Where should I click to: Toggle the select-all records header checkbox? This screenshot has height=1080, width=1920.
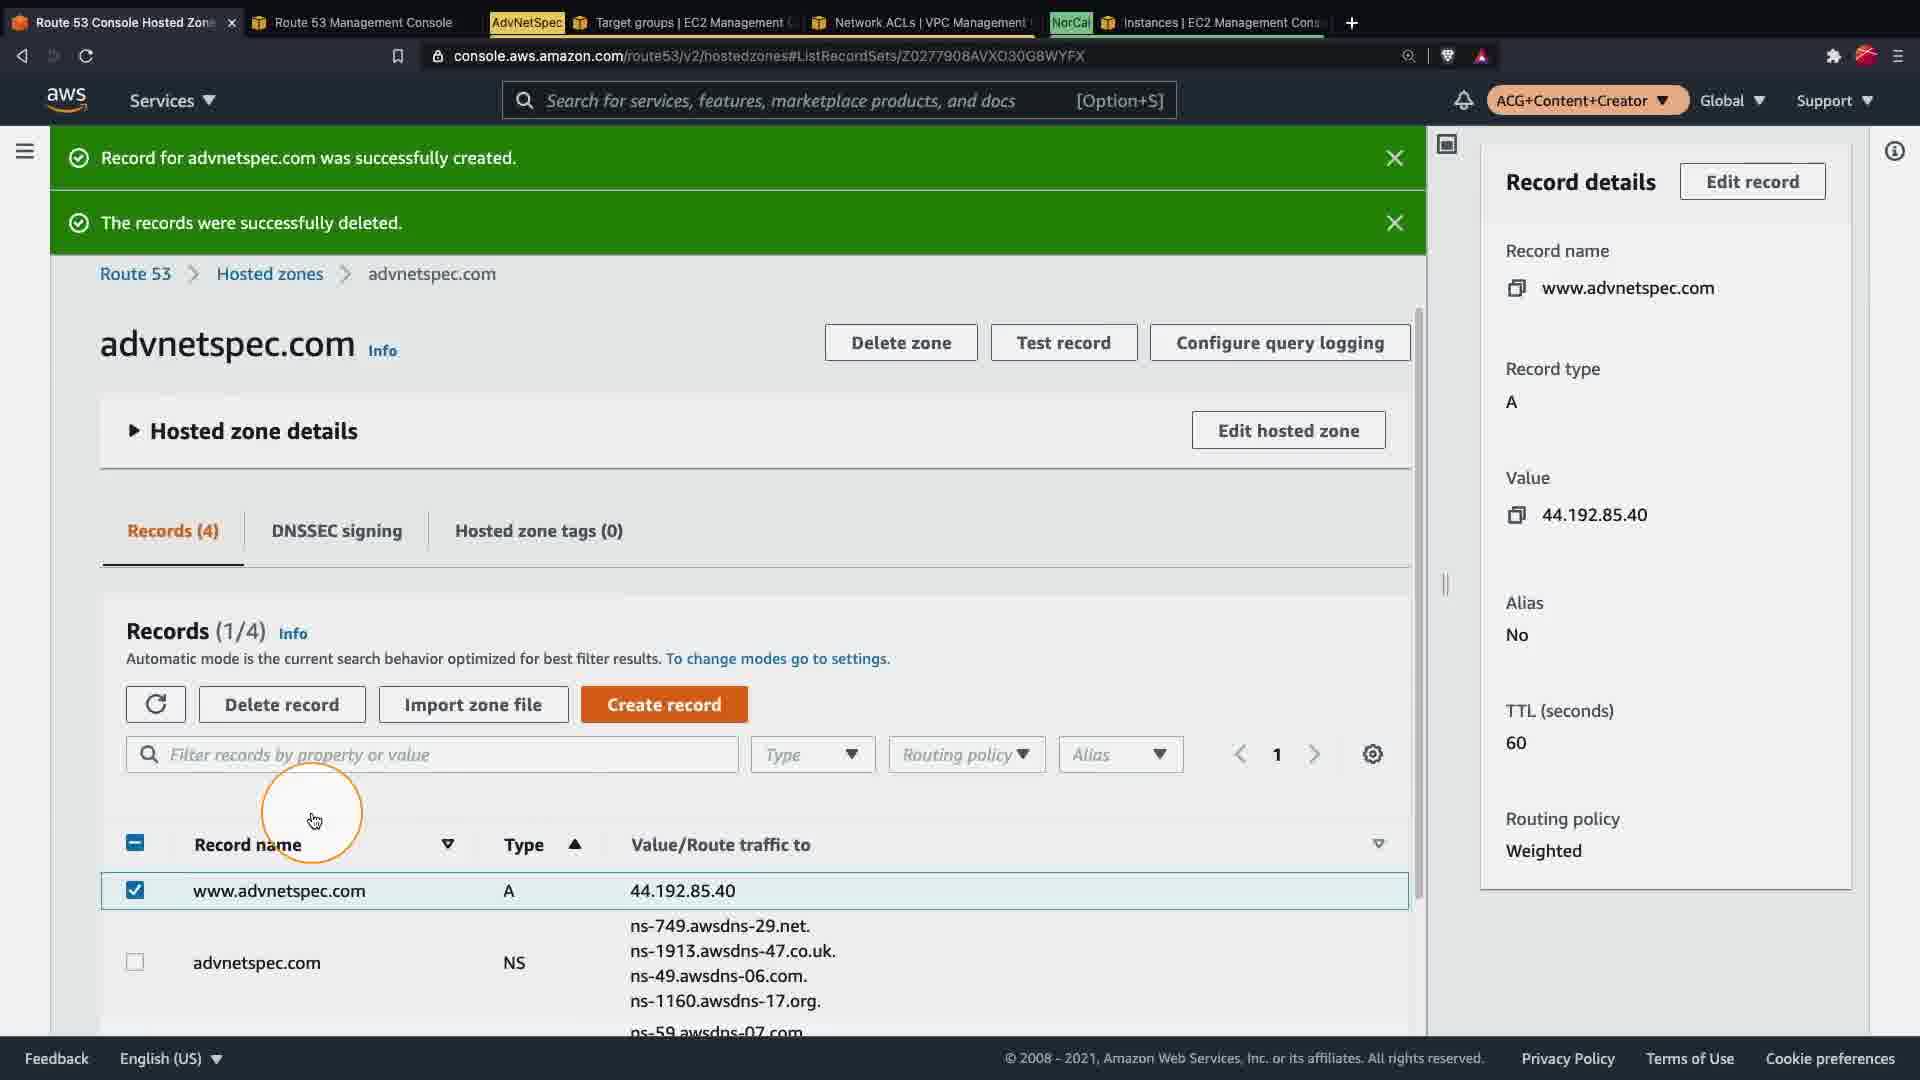coord(135,843)
